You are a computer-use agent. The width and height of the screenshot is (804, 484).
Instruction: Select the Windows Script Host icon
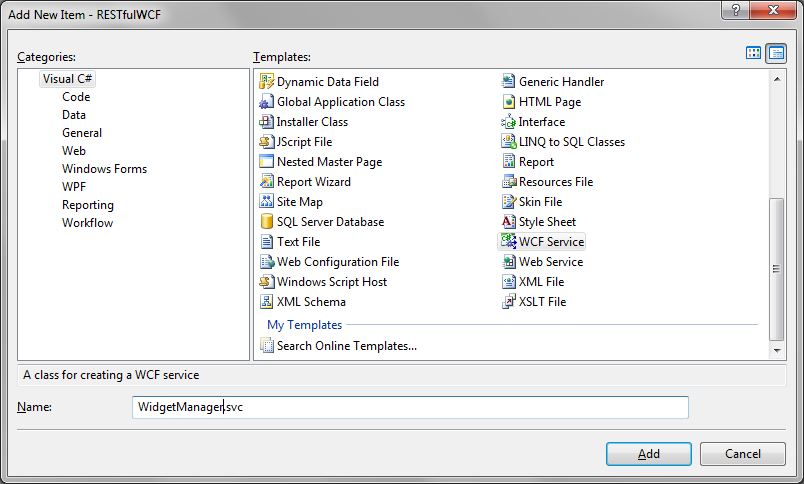(267, 281)
